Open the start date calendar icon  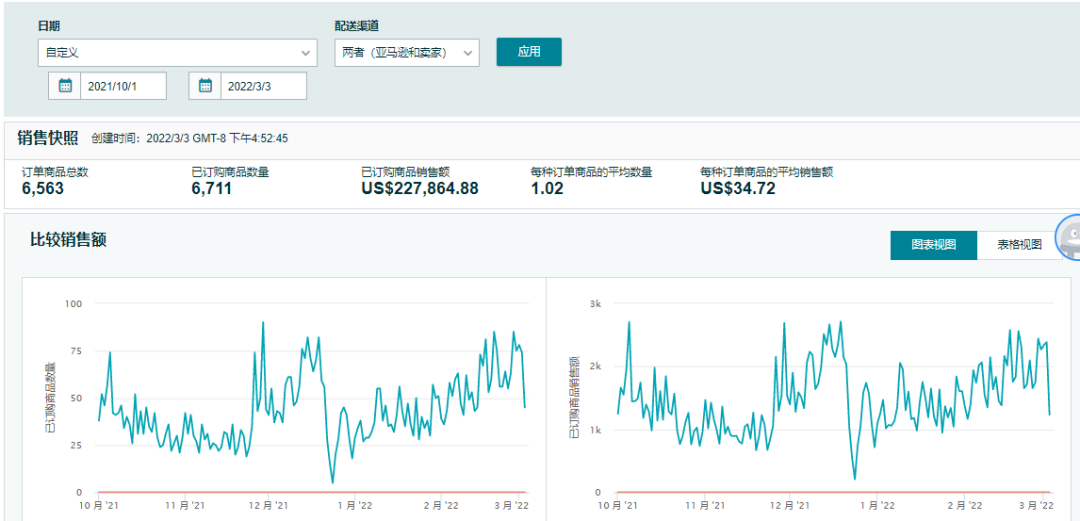click(65, 86)
